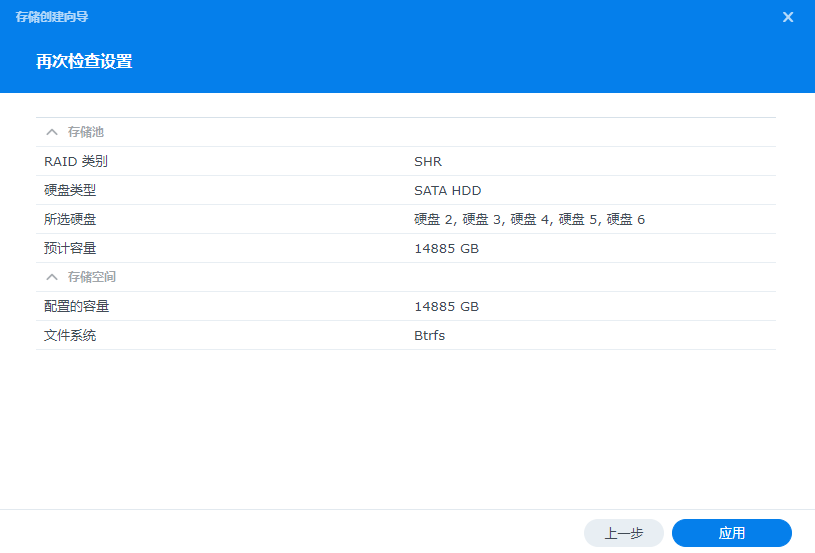Select the 文件系统 row label
This screenshot has height=553, width=815.
(x=70, y=335)
